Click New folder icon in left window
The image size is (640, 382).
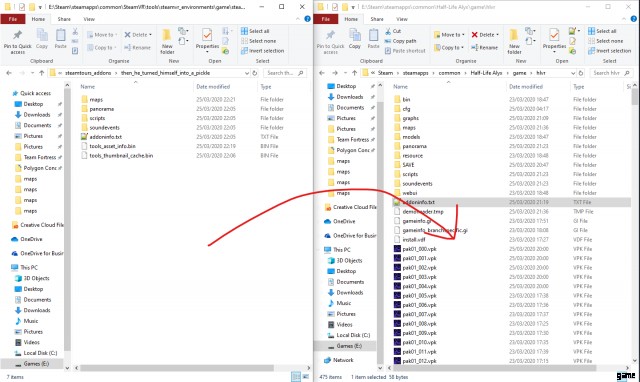pyautogui.click(x=167, y=41)
